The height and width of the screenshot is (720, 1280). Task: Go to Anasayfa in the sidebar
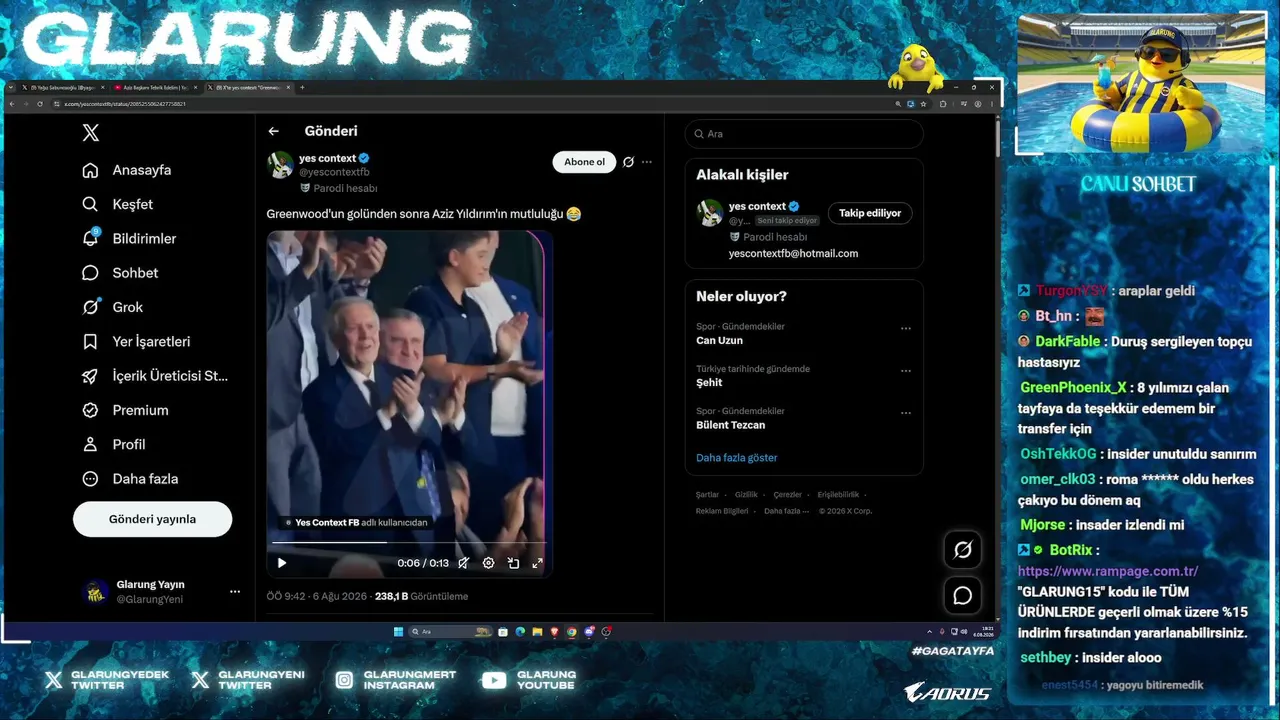pyautogui.click(x=127, y=170)
